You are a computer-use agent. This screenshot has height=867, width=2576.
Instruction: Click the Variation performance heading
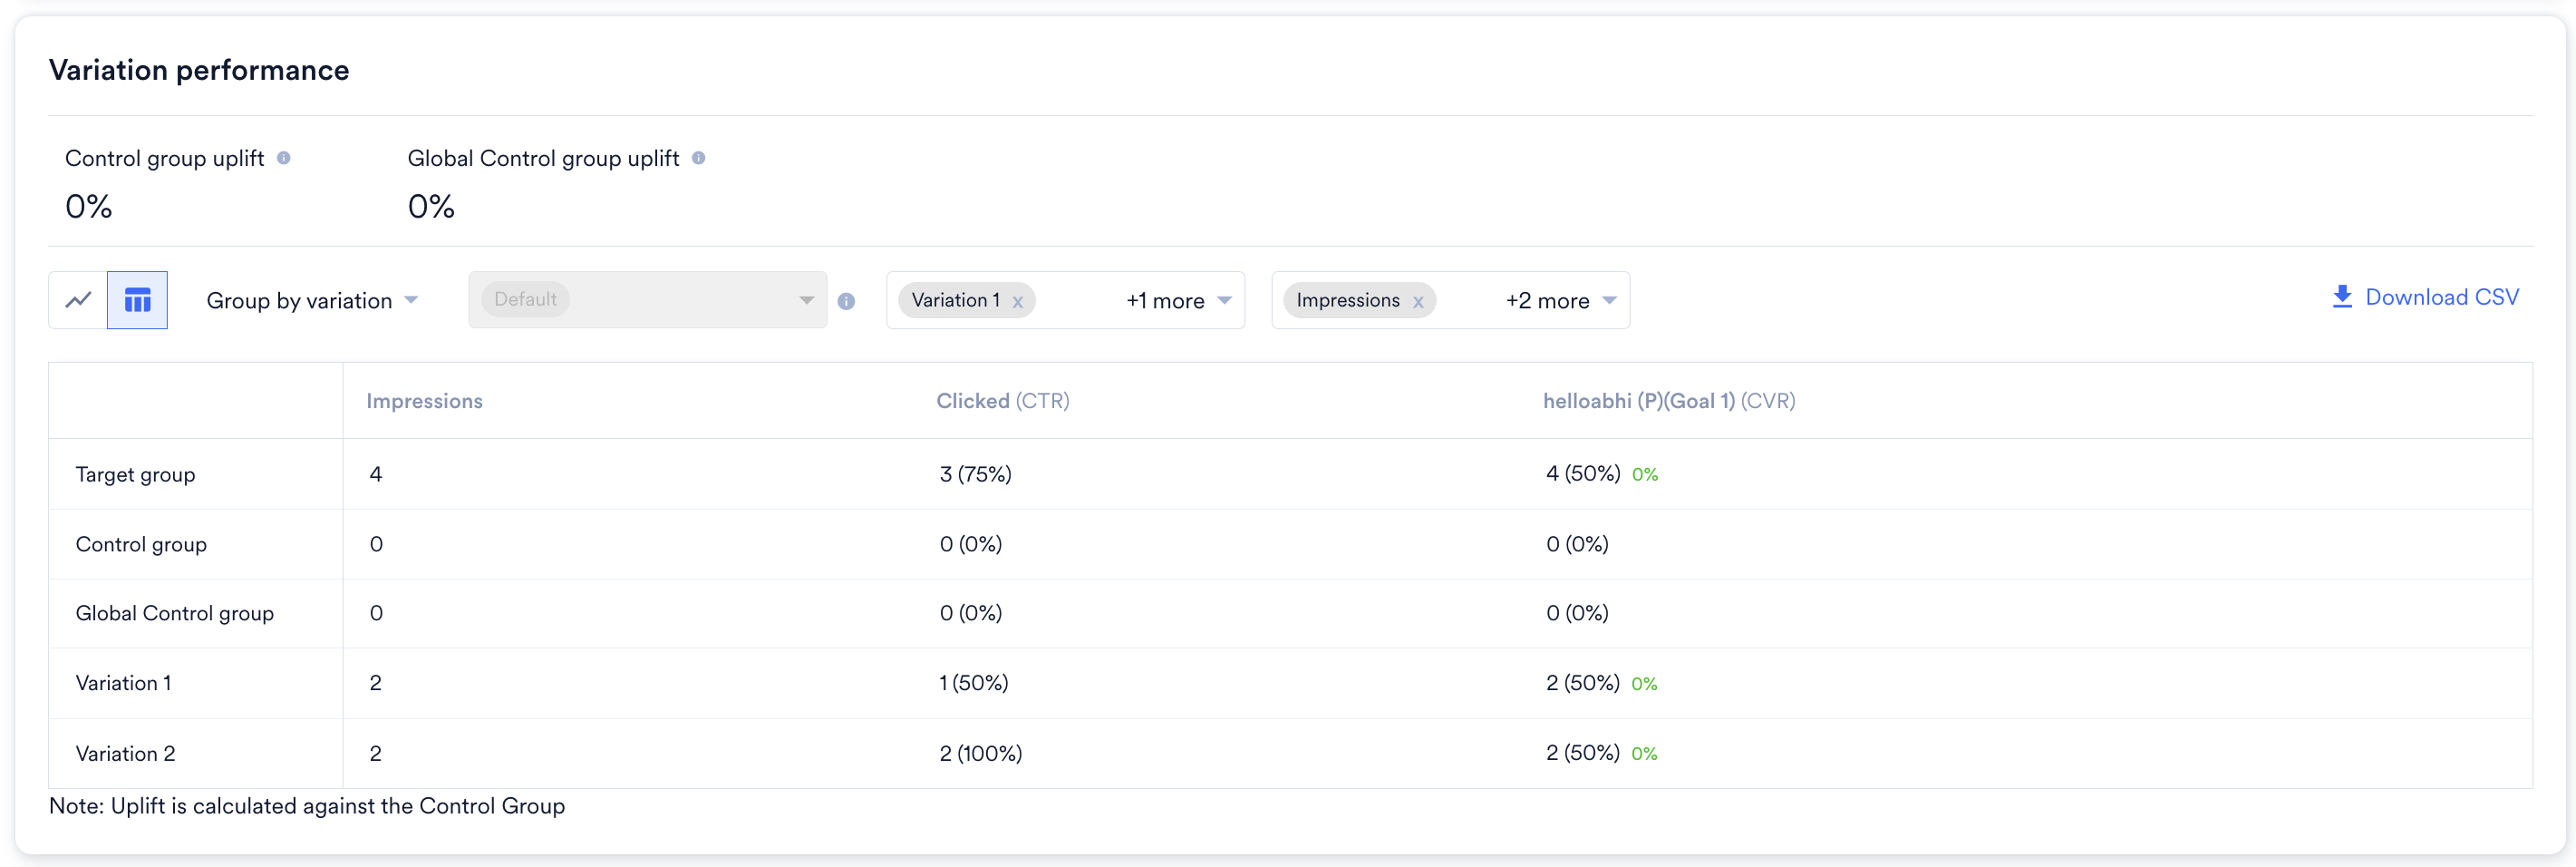pos(199,70)
